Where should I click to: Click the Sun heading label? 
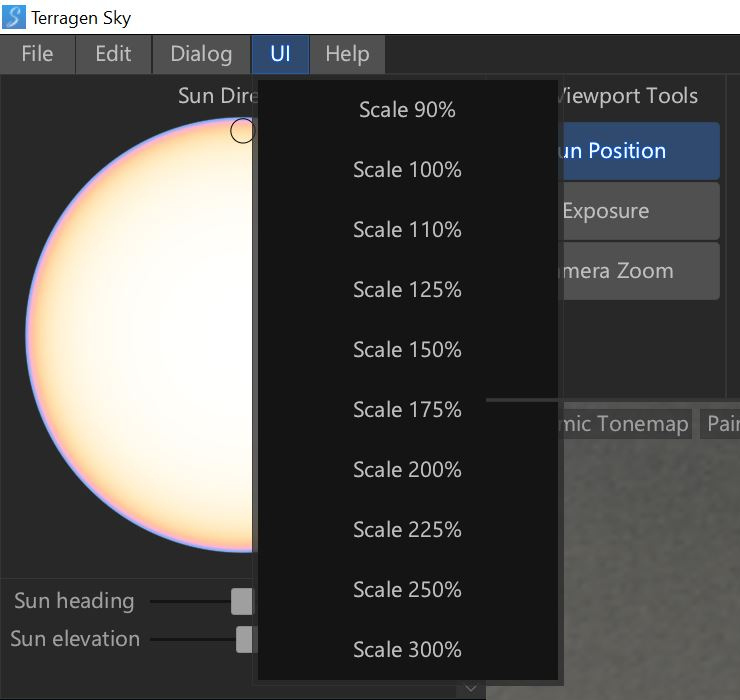[x=74, y=601]
